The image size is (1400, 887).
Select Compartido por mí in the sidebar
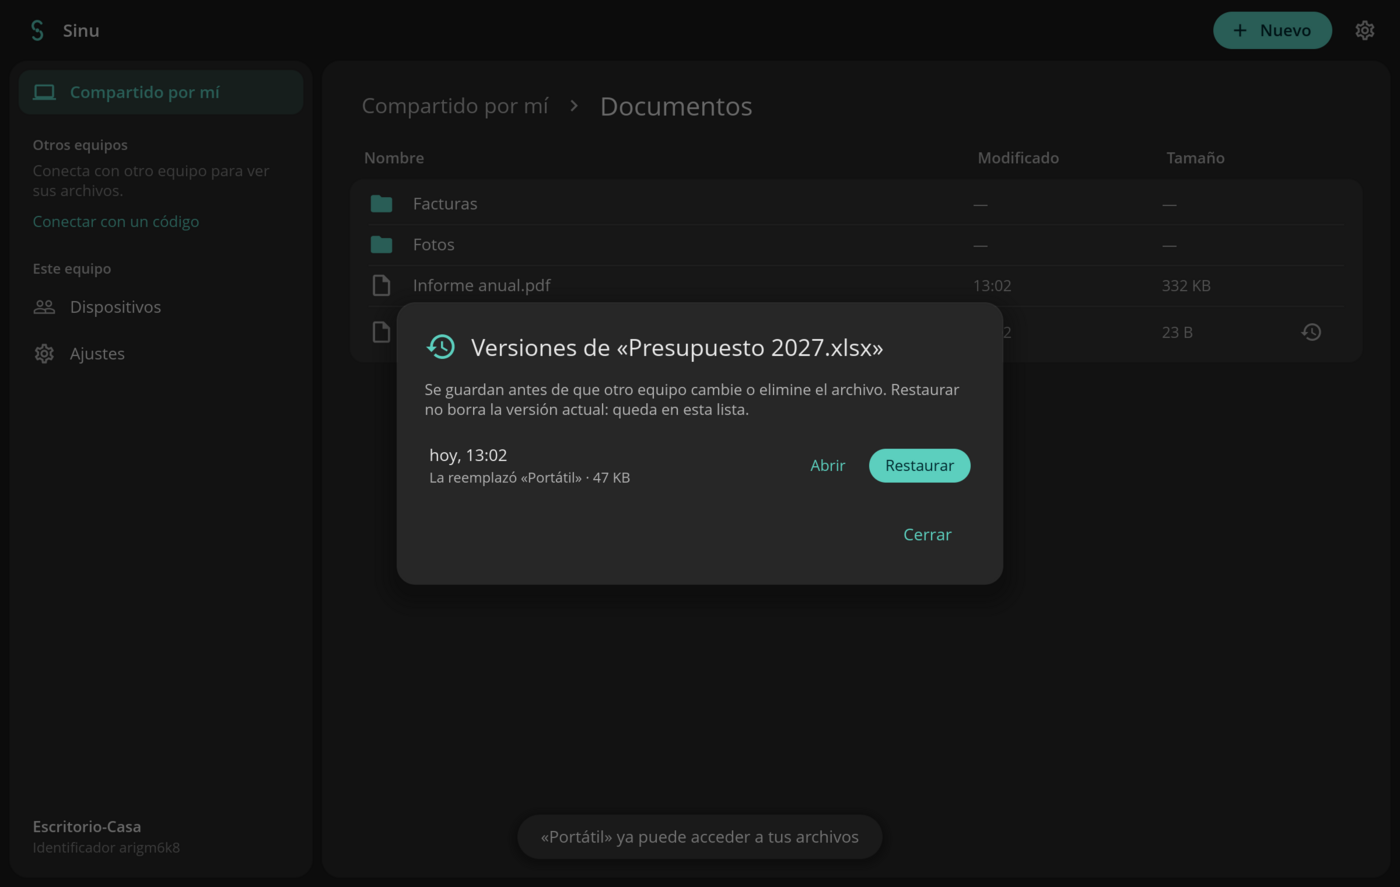click(x=161, y=92)
